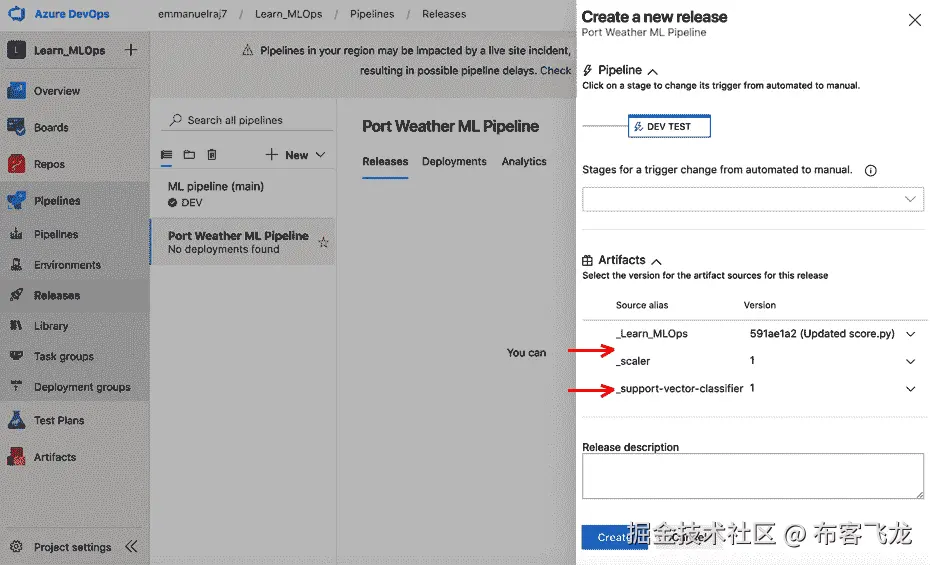The width and height of the screenshot is (930, 565).
Task: Open version dropdown for _support-vector-classifier
Action: coord(910,389)
